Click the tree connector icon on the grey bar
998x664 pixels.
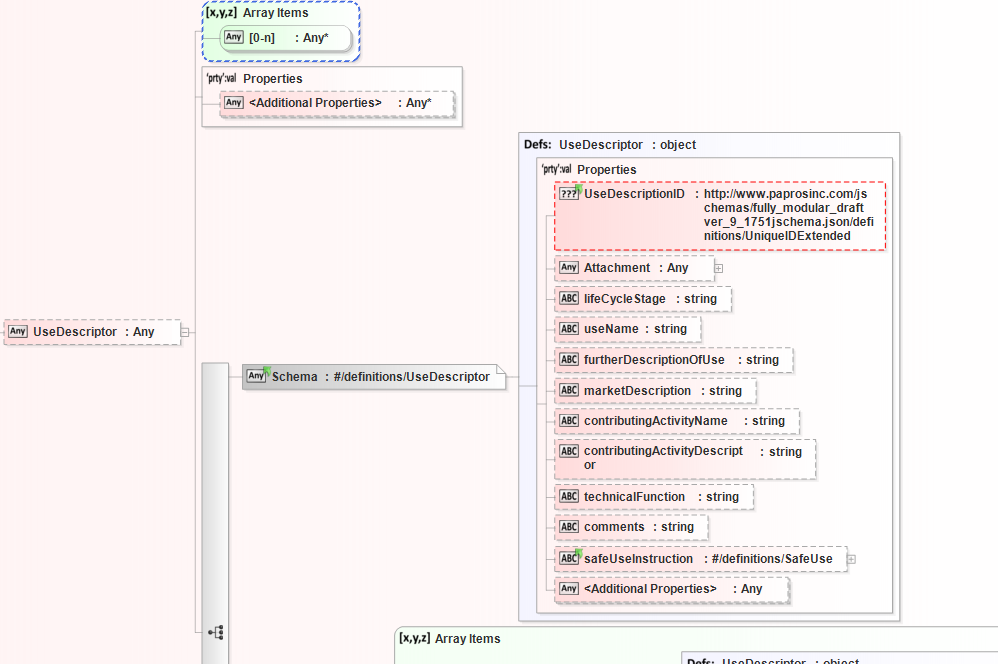pyautogui.click(x=215, y=632)
